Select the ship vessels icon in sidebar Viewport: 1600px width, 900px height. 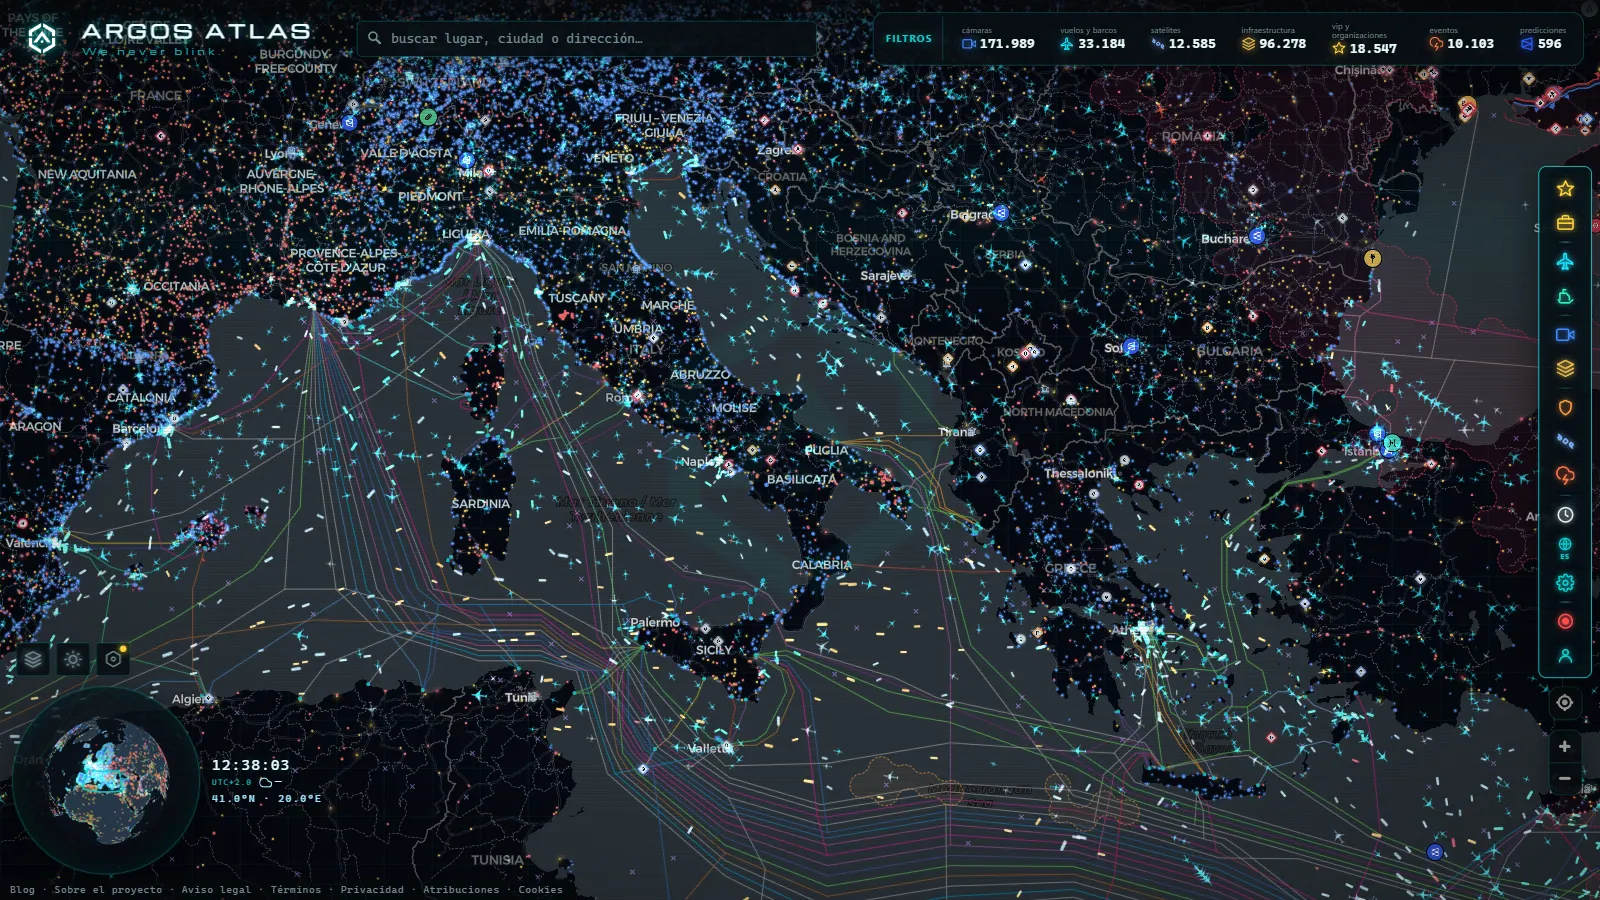pyautogui.click(x=1565, y=297)
